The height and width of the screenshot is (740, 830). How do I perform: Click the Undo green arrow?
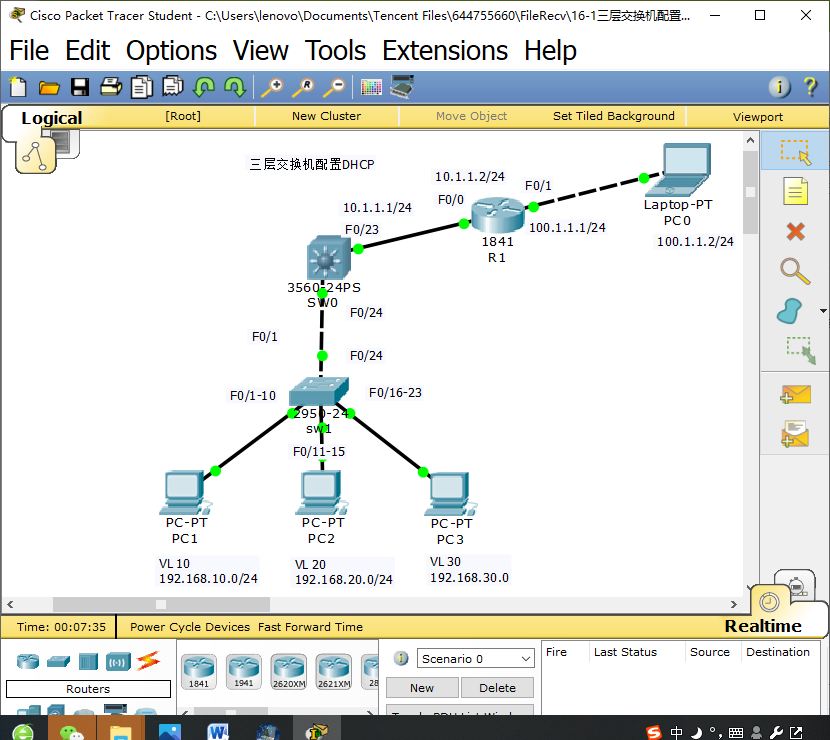coord(204,87)
